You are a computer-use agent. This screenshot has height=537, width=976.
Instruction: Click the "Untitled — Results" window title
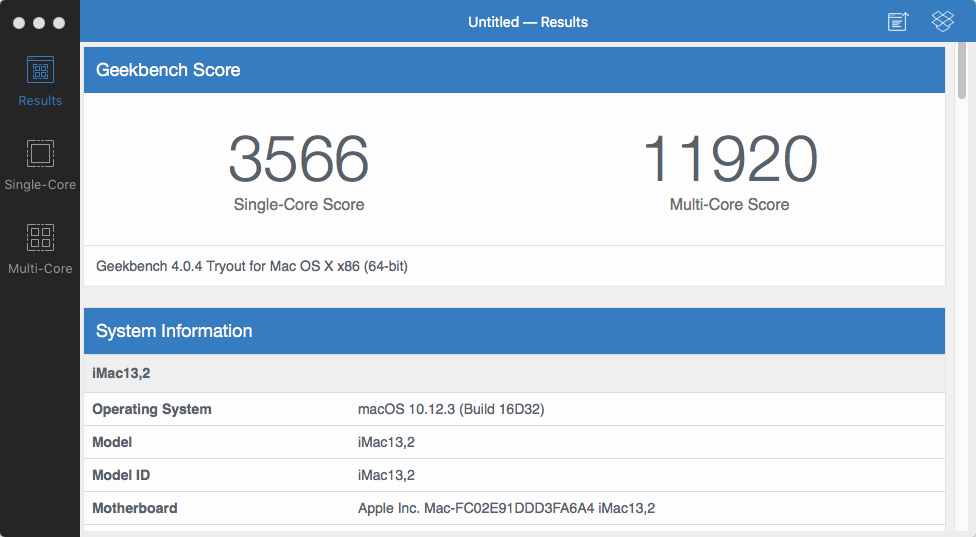pos(528,22)
